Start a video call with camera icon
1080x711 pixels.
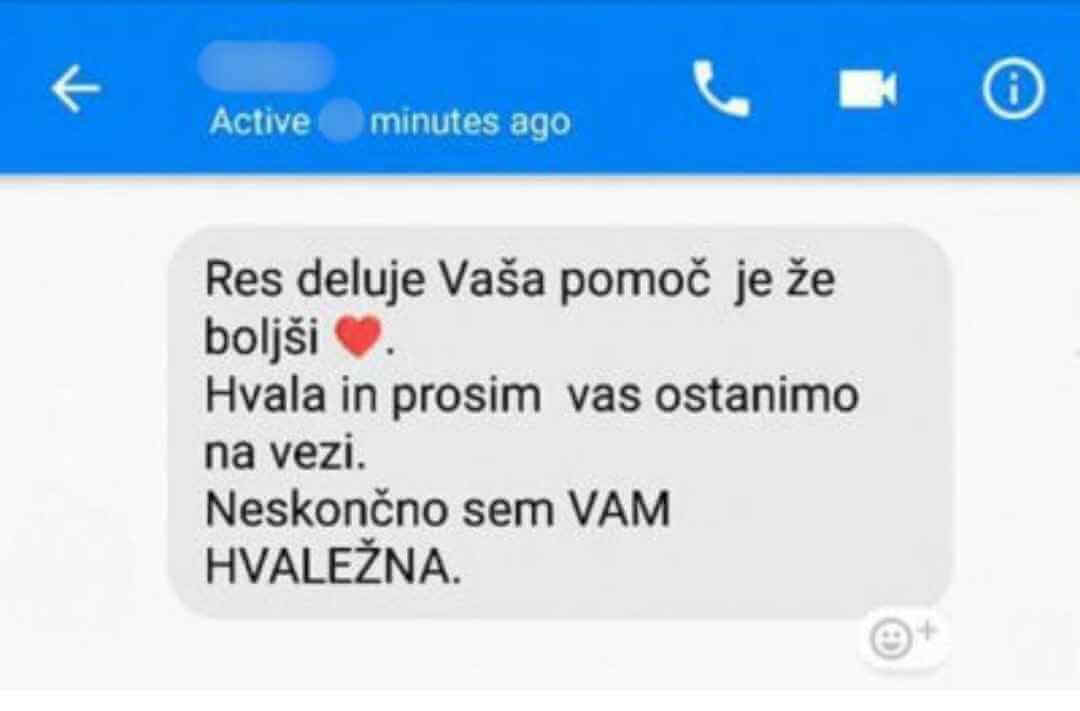(868, 89)
